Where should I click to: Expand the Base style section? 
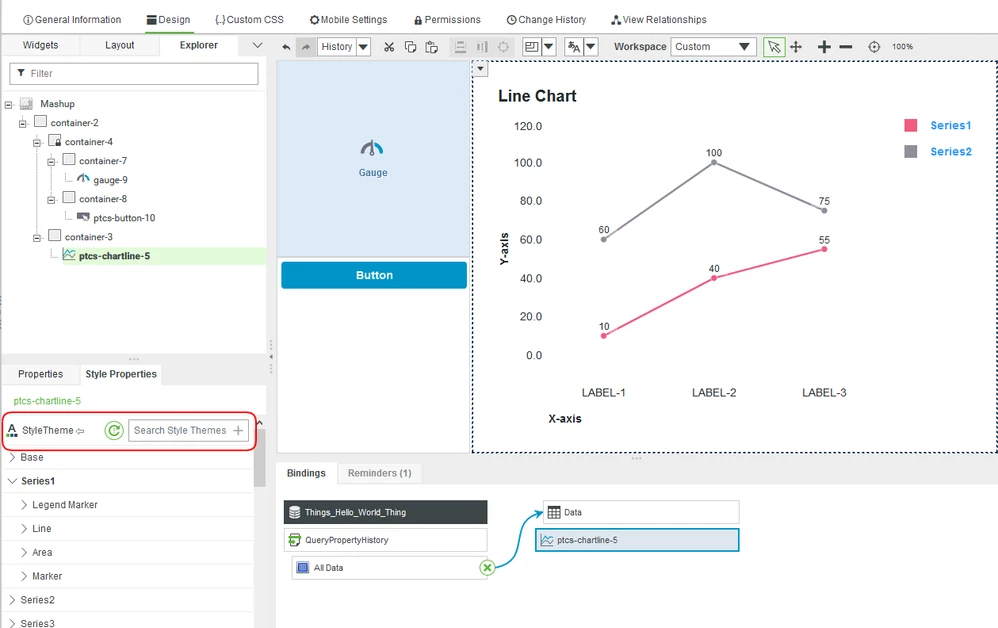(x=12, y=457)
